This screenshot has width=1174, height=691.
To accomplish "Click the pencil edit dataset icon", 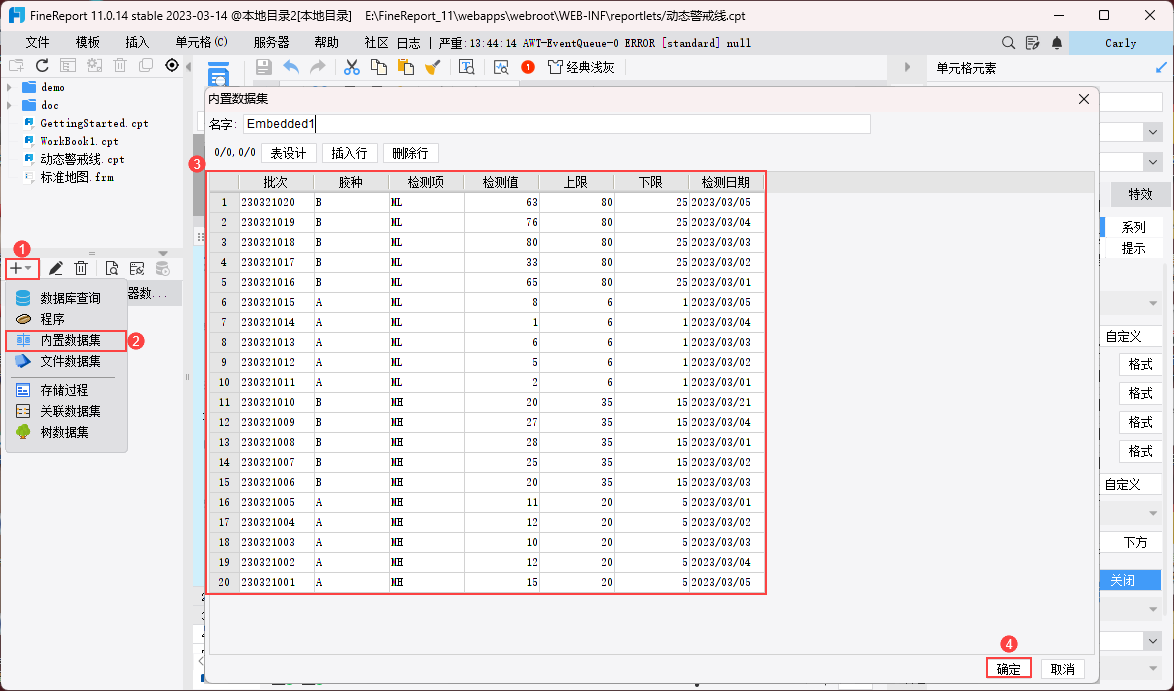I will [55, 268].
